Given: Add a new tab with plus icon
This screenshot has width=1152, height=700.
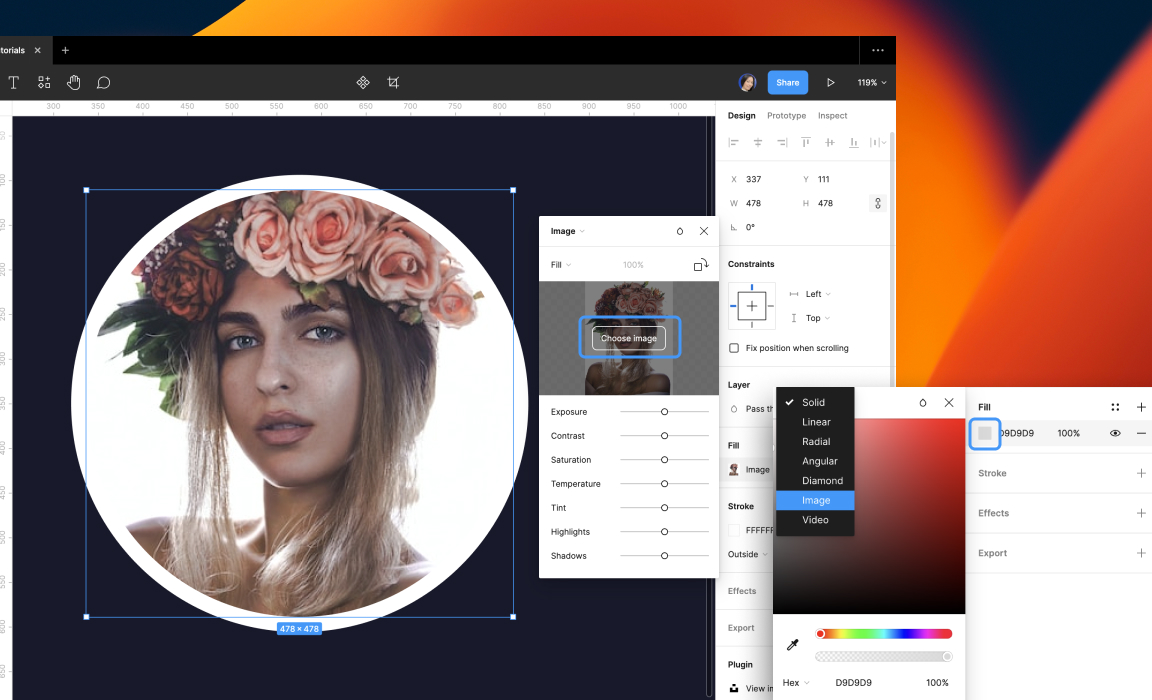Looking at the screenshot, I should point(65,51).
